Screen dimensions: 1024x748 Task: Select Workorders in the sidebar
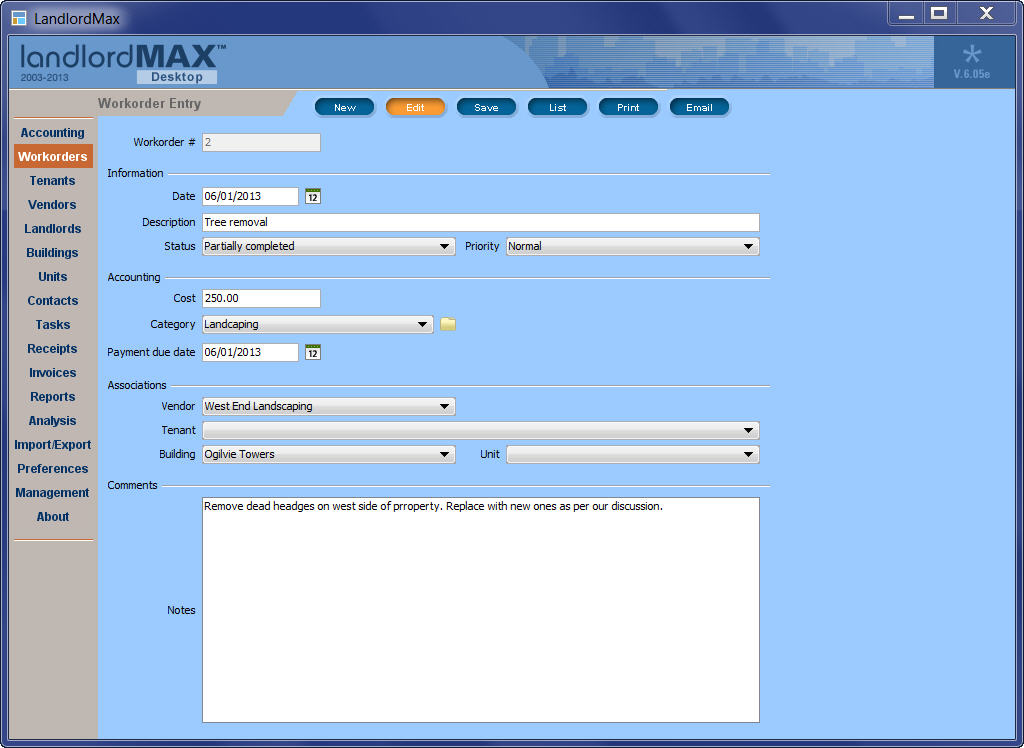53,157
